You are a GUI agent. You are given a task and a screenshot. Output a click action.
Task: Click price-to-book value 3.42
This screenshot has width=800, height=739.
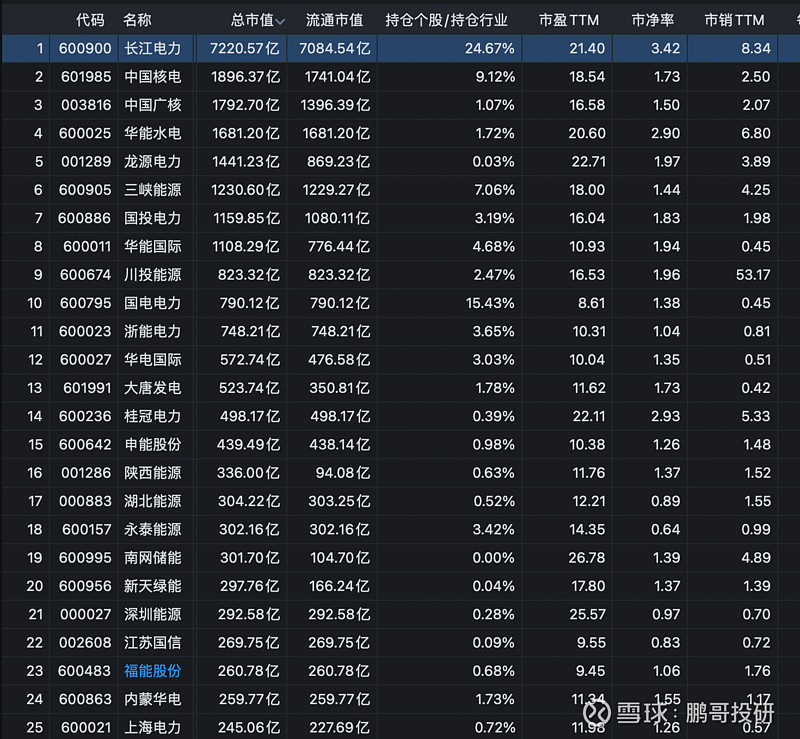coord(665,48)
